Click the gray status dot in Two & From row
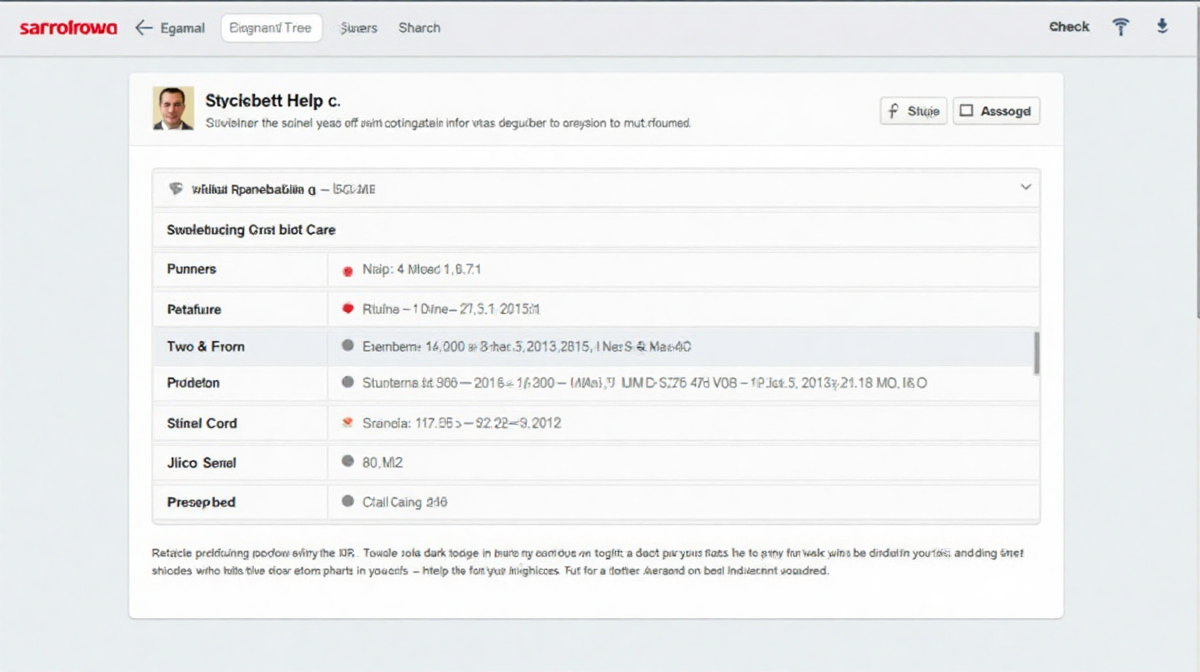 point(348,346)
